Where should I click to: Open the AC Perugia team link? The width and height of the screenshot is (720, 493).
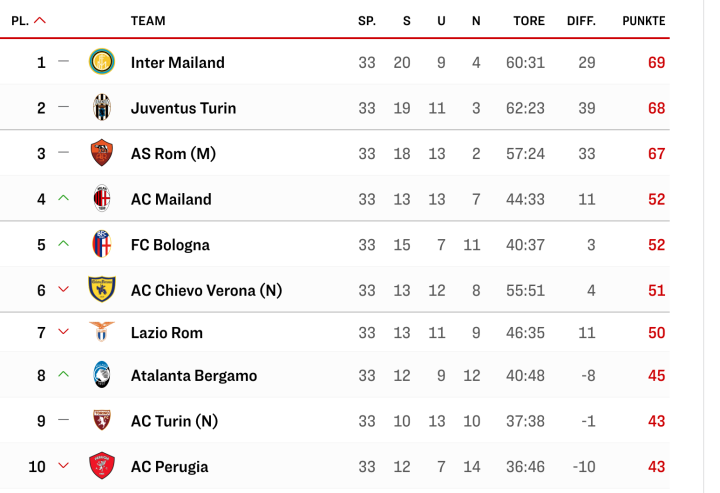pos(169,466)
